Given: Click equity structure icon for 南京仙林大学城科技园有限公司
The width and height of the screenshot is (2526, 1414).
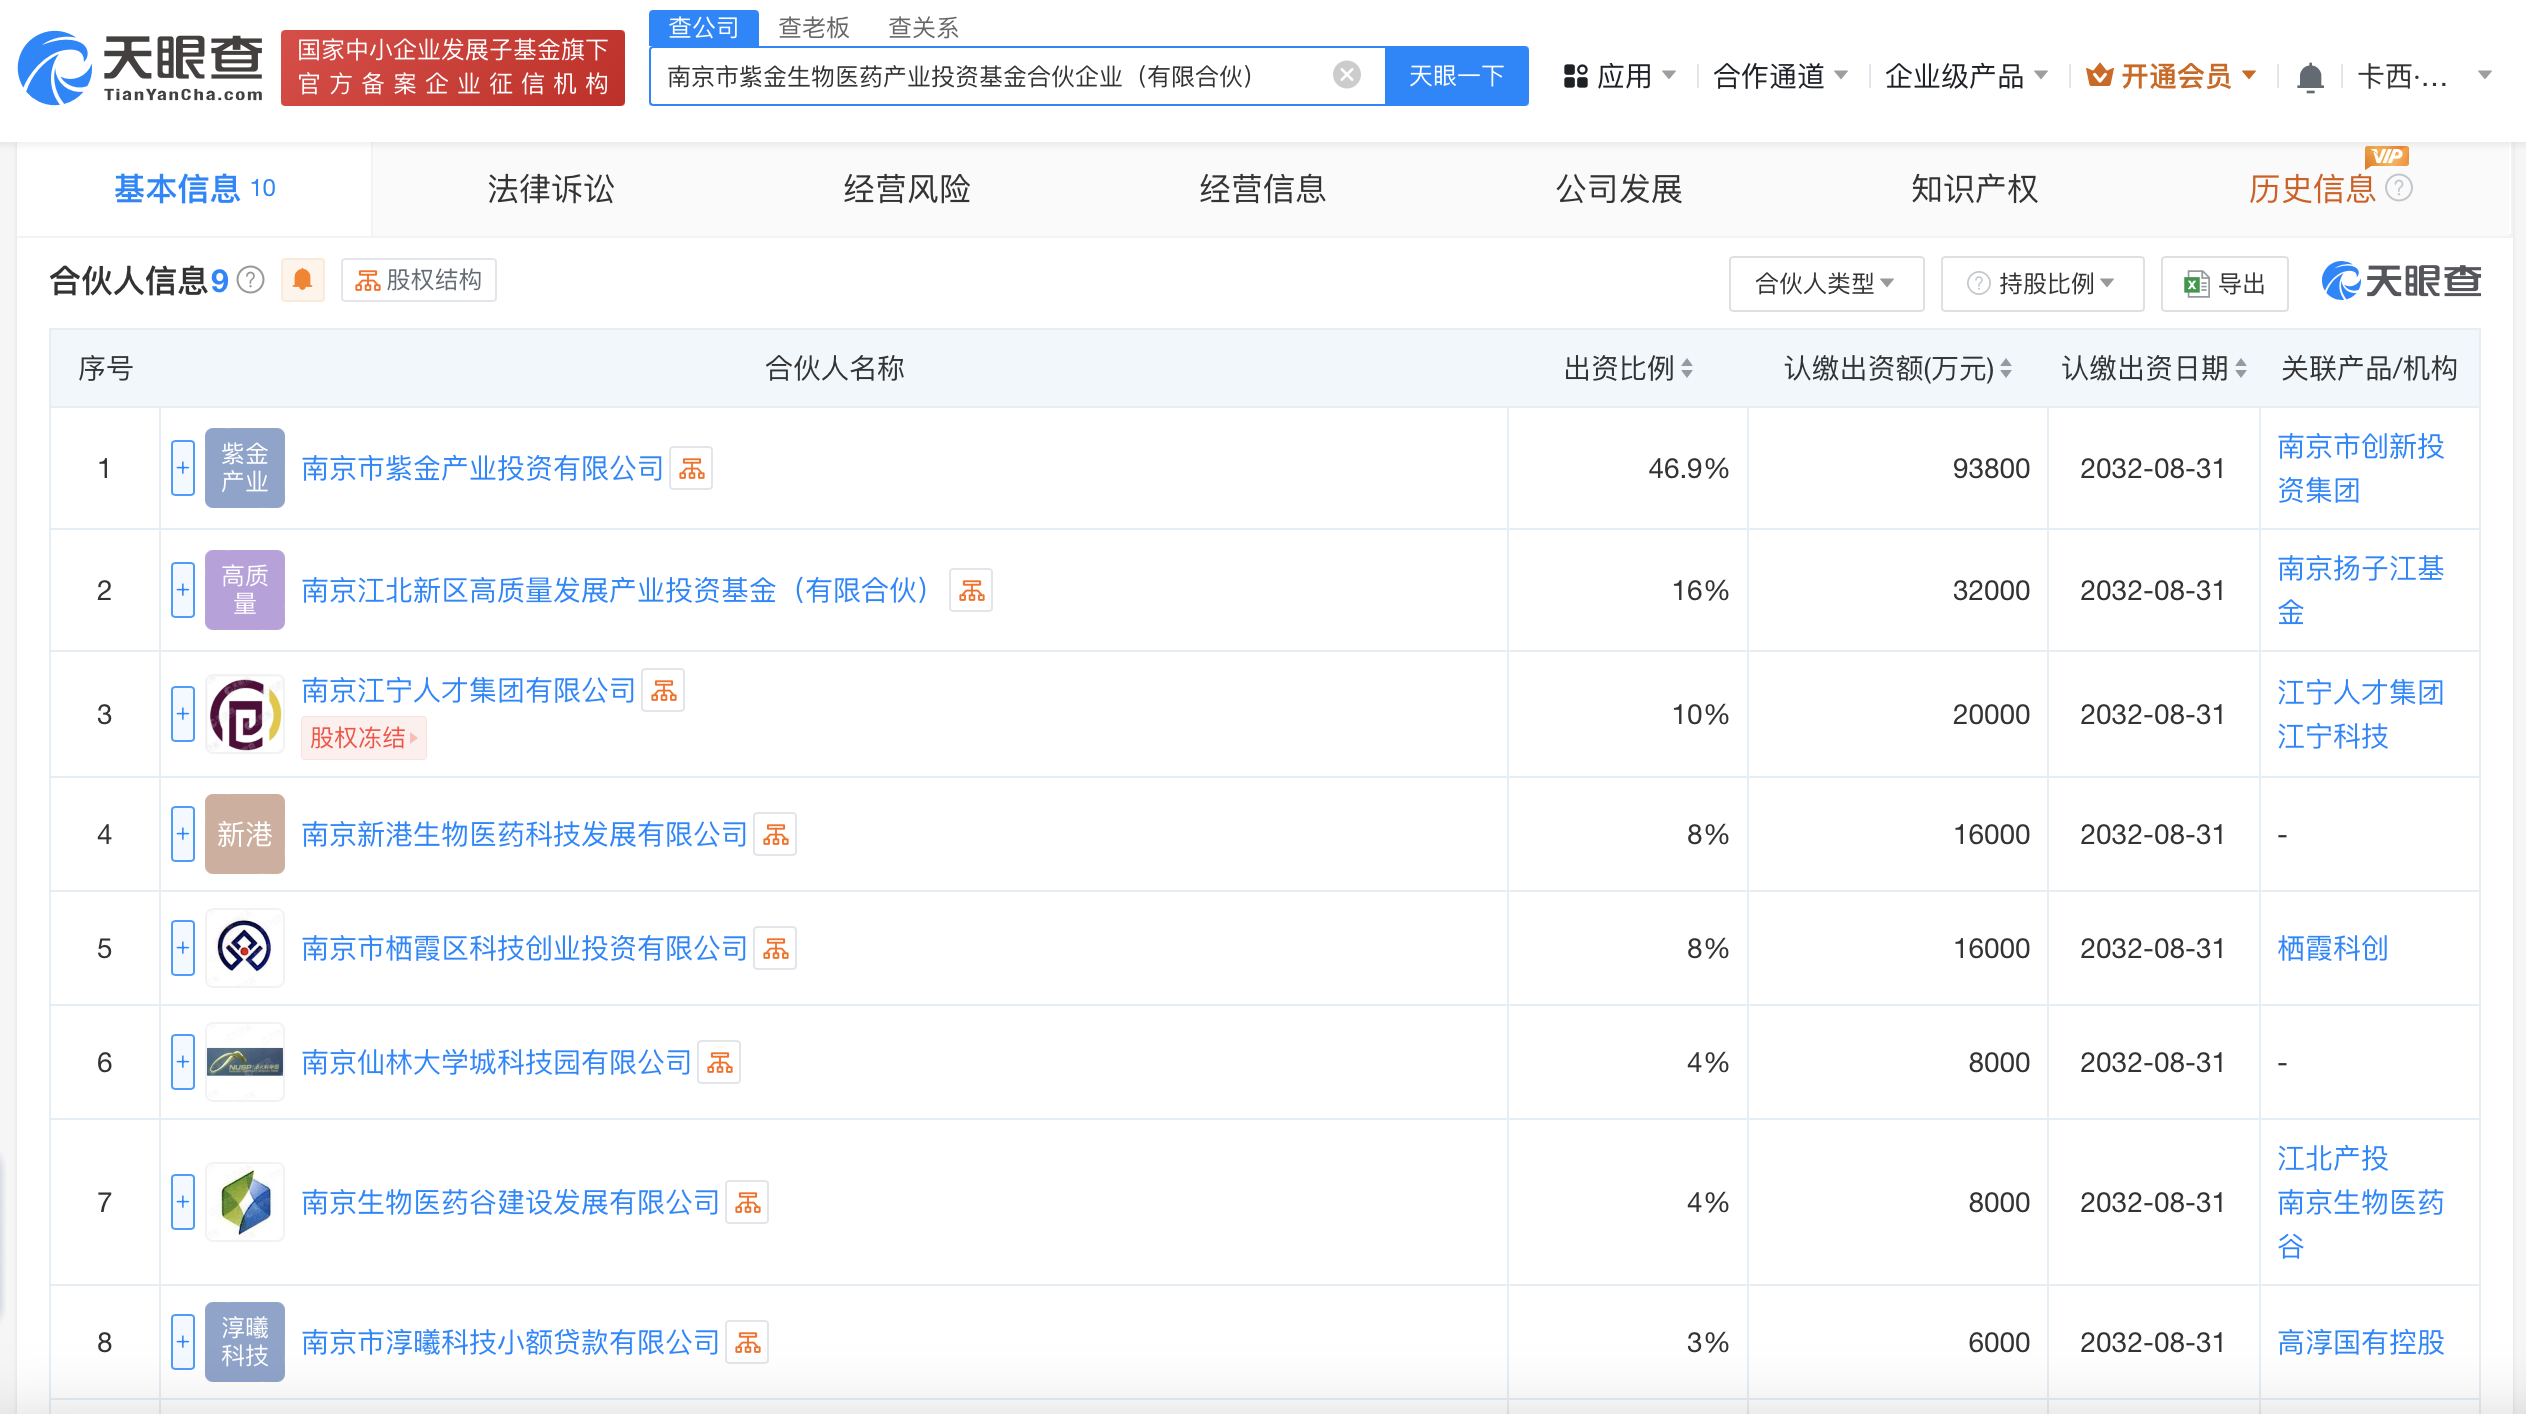Looking at the screenshot, I should coord(719,1062).
